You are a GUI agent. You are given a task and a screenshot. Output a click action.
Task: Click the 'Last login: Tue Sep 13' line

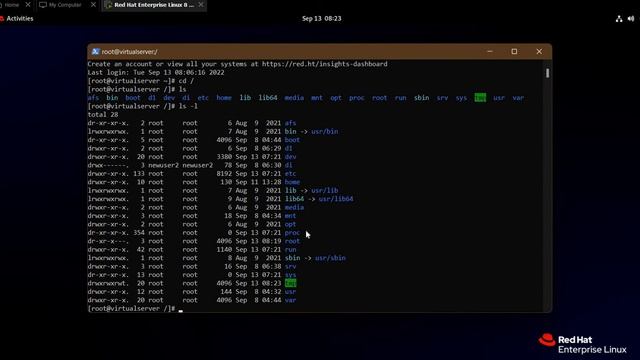pyautogui.click(x=156, y=73)
